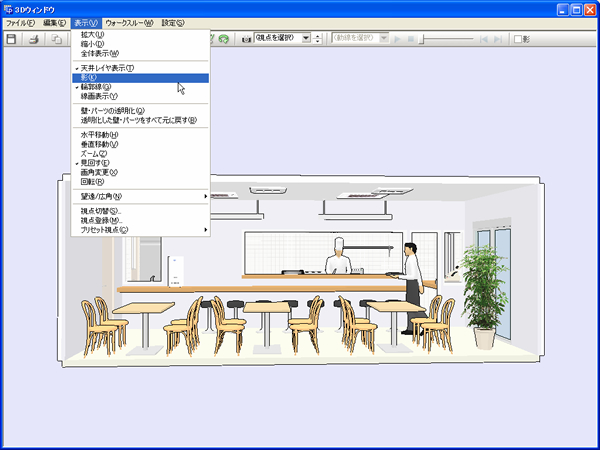Open 視点切替(S)... dialog
Viewport: 600px width, 450px height.
pos(140,211)
